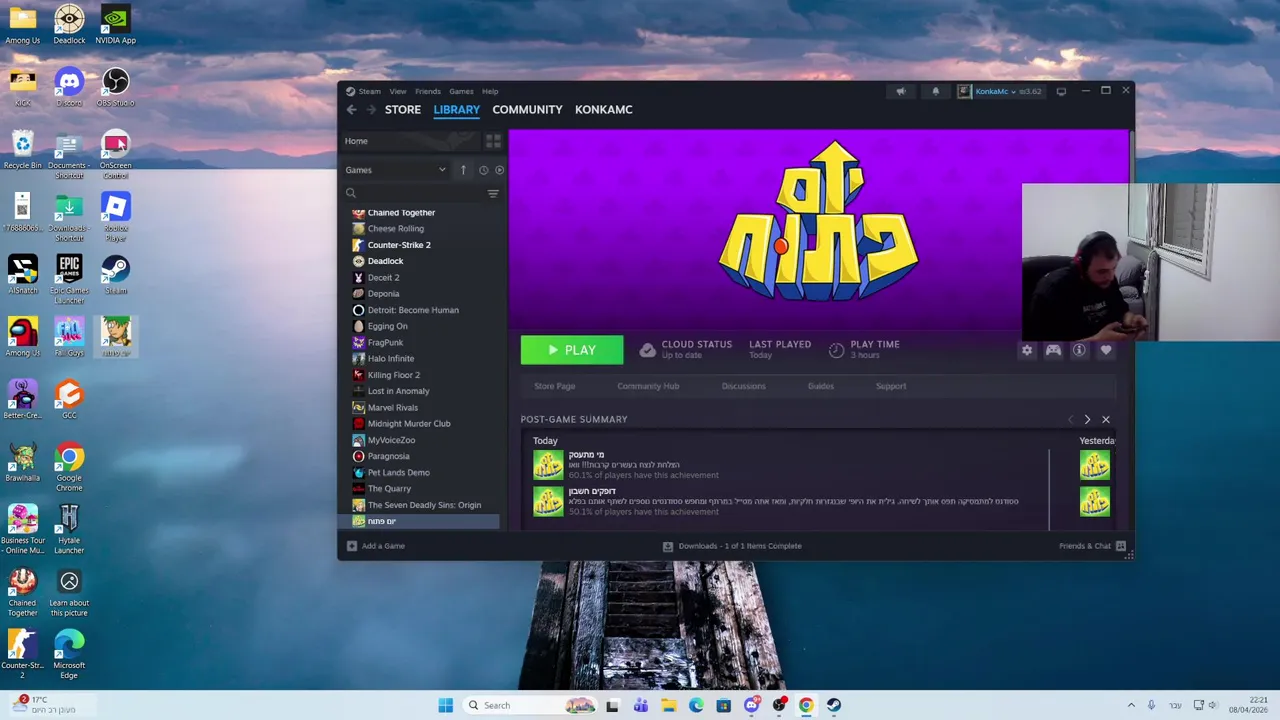
Task: Open File Explorer from the taskbar
Action: click(x=668, y=705)
